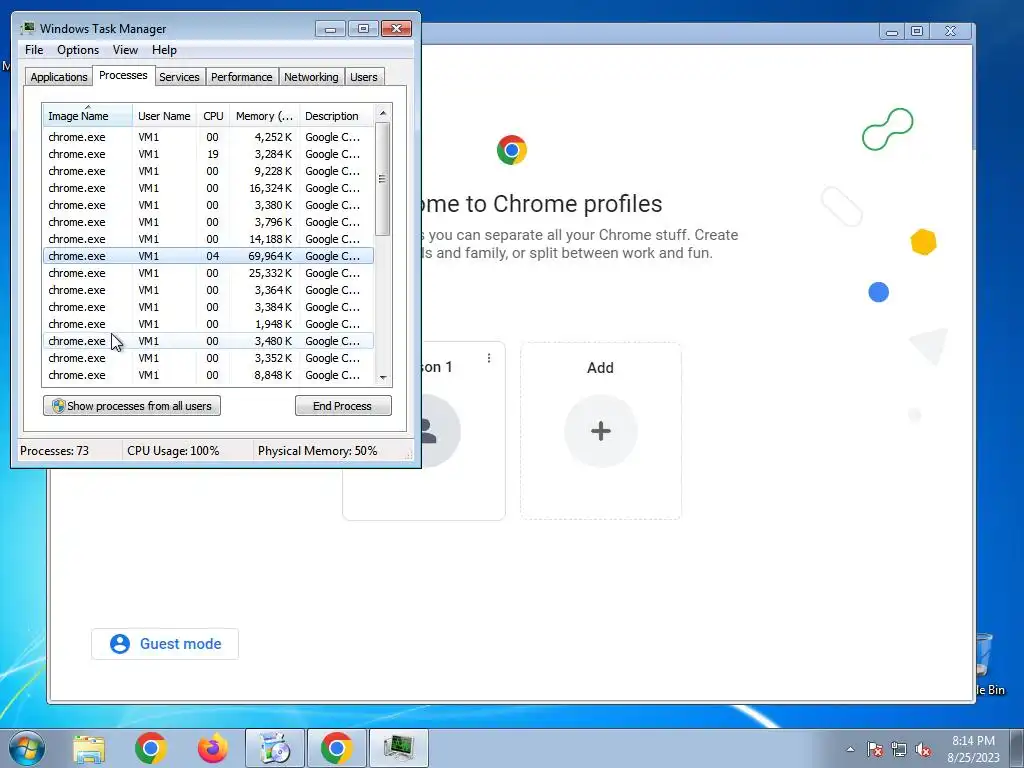Screen dimensions: 1024x768
Task: Click the End Process button
Action: (x=343, y=406)
